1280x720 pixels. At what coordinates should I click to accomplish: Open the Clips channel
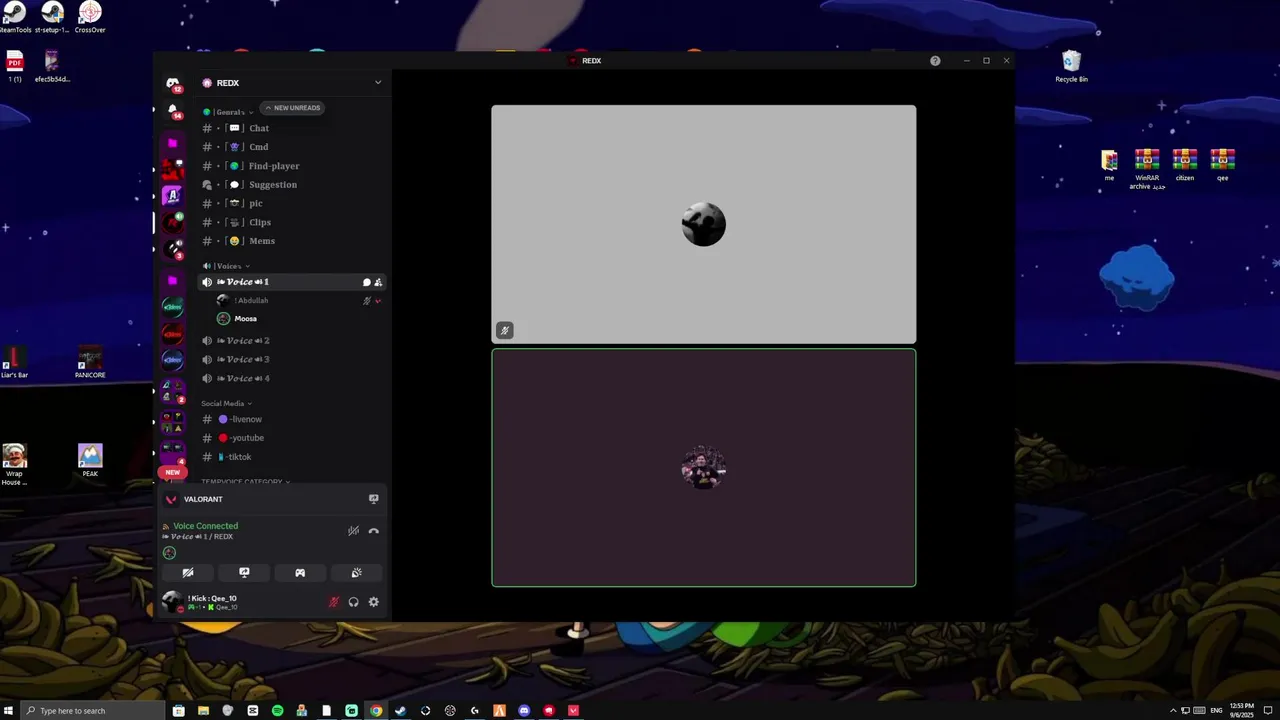(x=292, y=222)
